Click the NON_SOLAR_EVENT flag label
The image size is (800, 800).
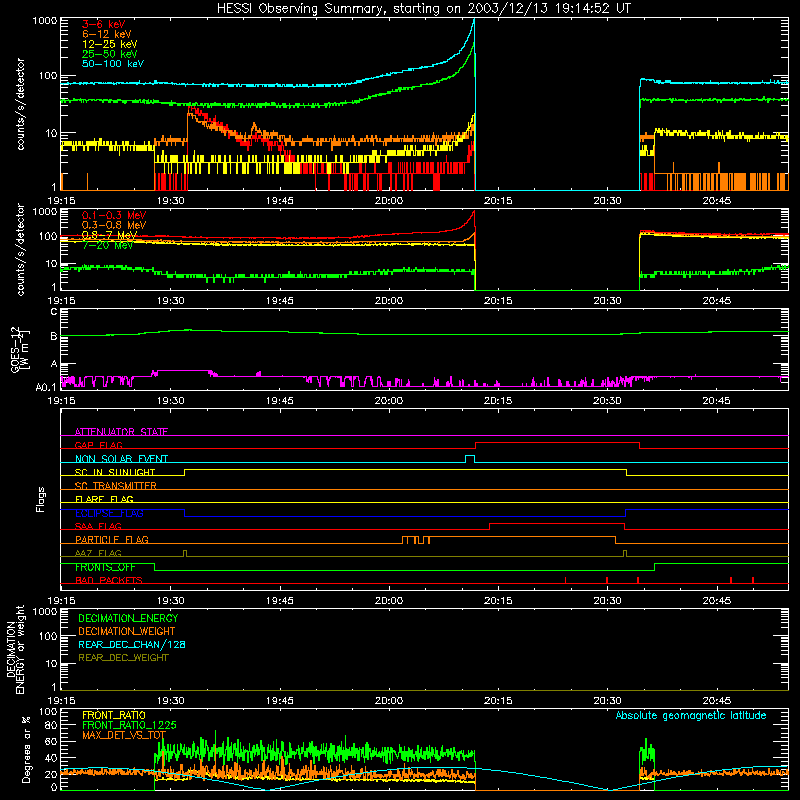(x=121, y=459)
